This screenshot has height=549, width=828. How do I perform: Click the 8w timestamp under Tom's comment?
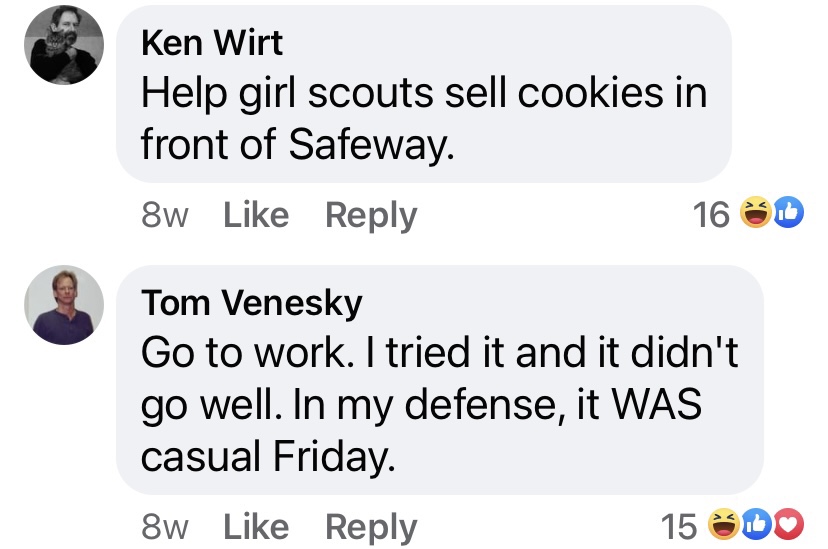point(165,527)
